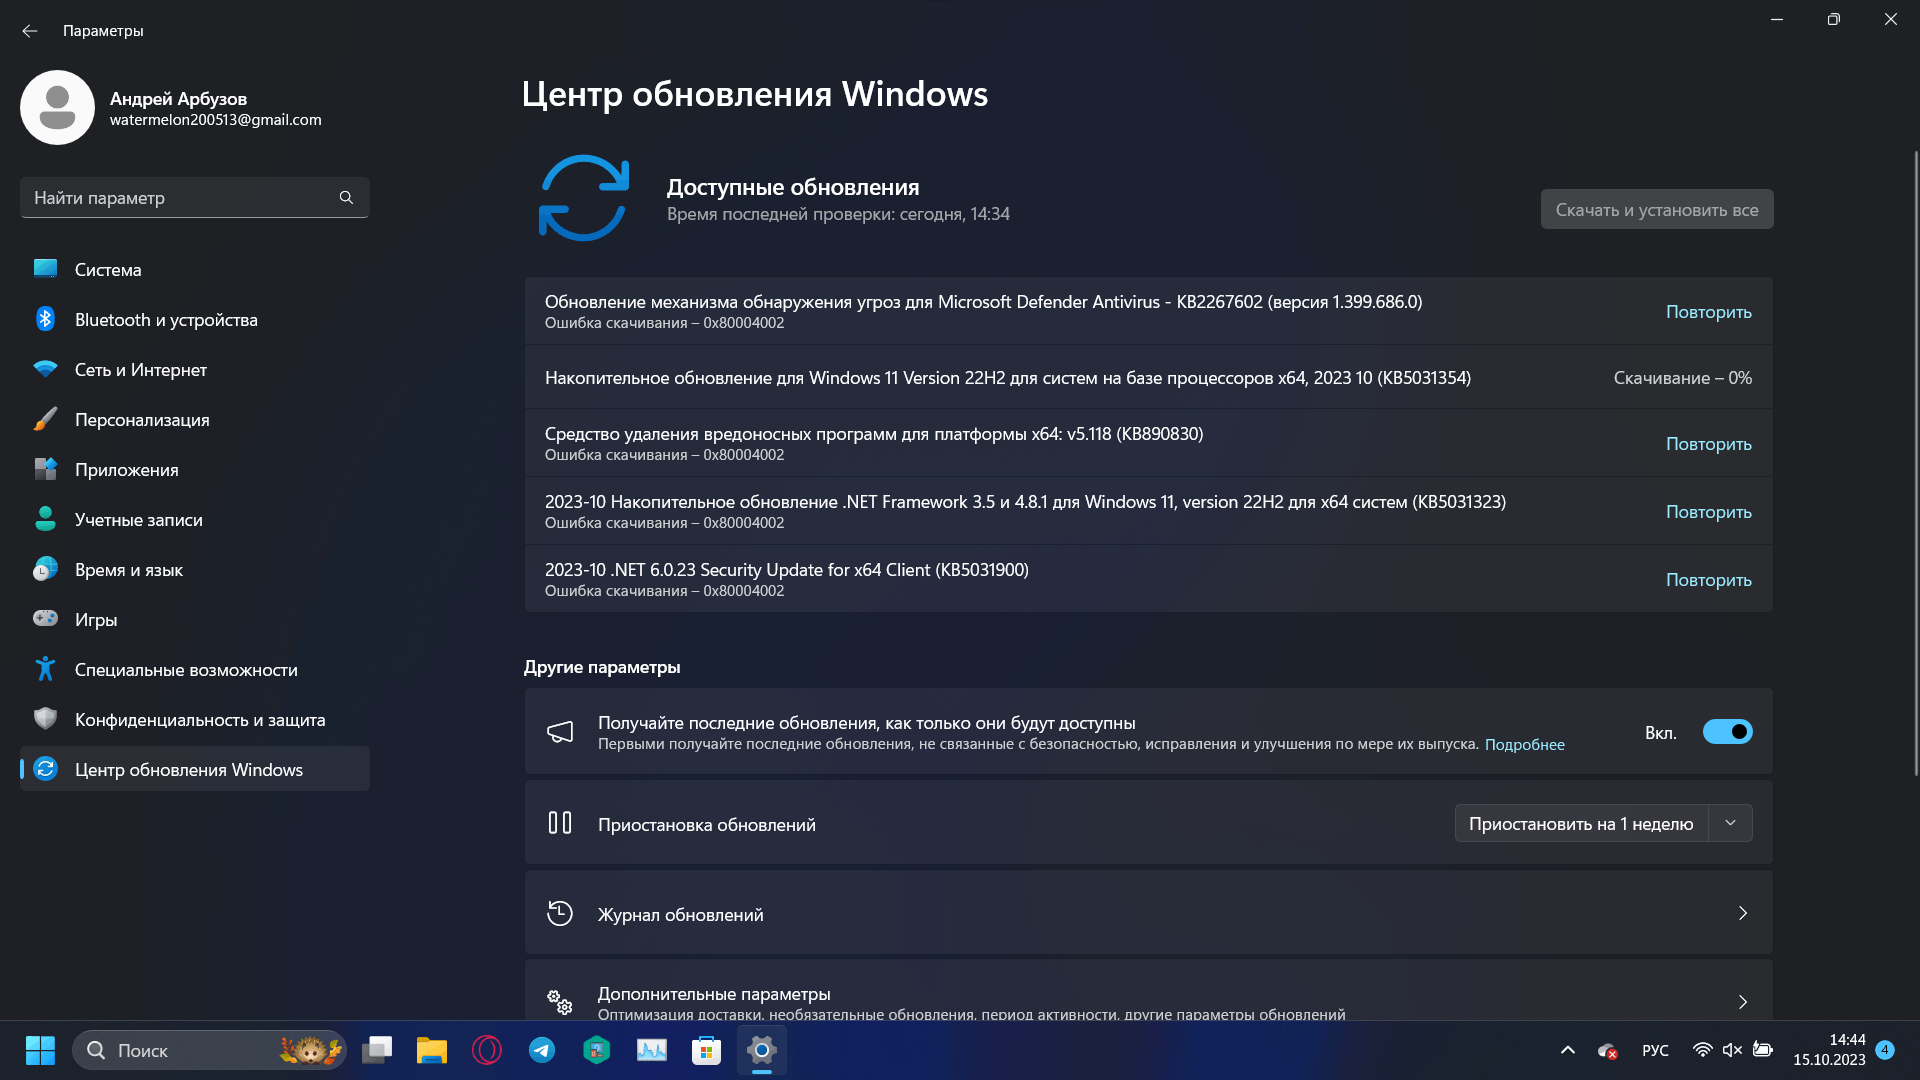Screen dimensions: 1920x1080
Task: Retry the .NET 6.0.23 KB5031900 update
Action: [x=1708, y=579]
